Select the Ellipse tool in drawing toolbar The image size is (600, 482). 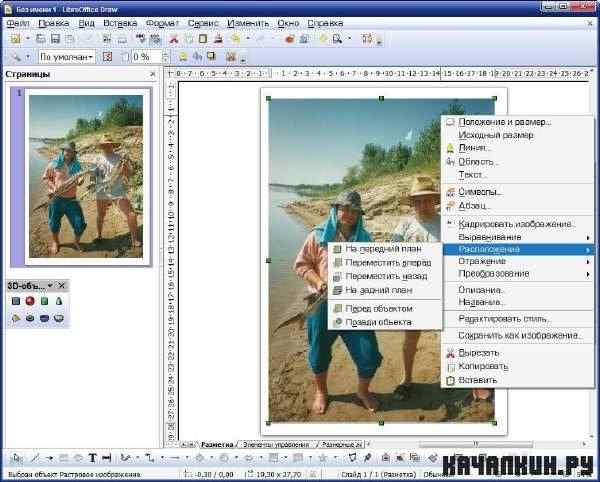click(78, 458)
